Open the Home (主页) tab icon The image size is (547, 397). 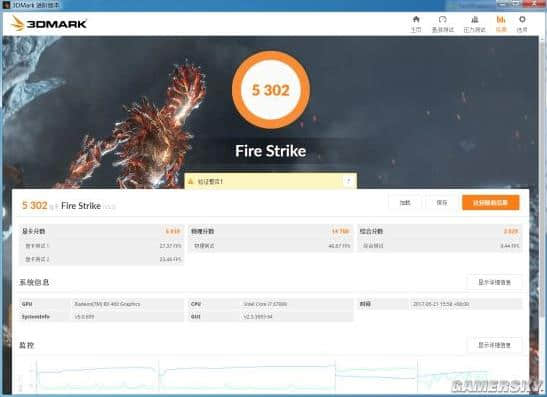point(416,20)
